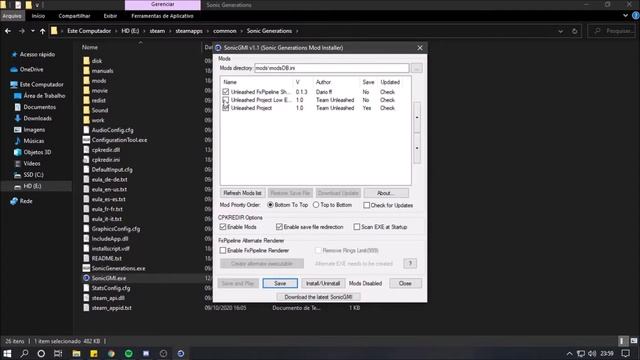Expand the address bar history dropdown
The width and height of the screenshot is (640, 360).
pyautogui.click(x=561, y=31)
